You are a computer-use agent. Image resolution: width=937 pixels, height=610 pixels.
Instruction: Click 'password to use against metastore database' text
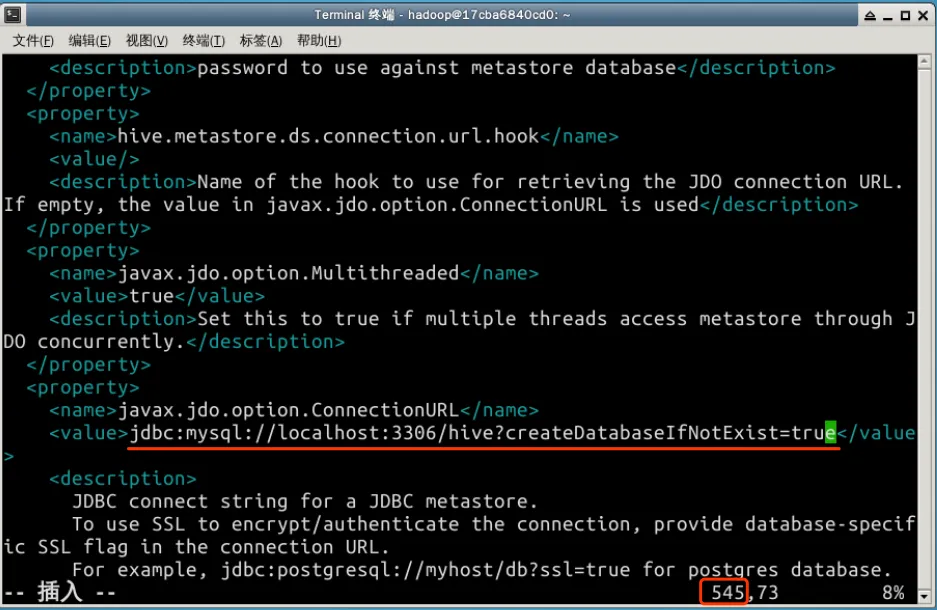coord(437,68)
